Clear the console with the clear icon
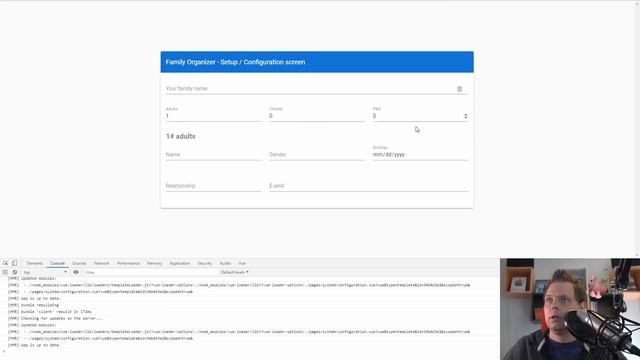 [15, 272]
